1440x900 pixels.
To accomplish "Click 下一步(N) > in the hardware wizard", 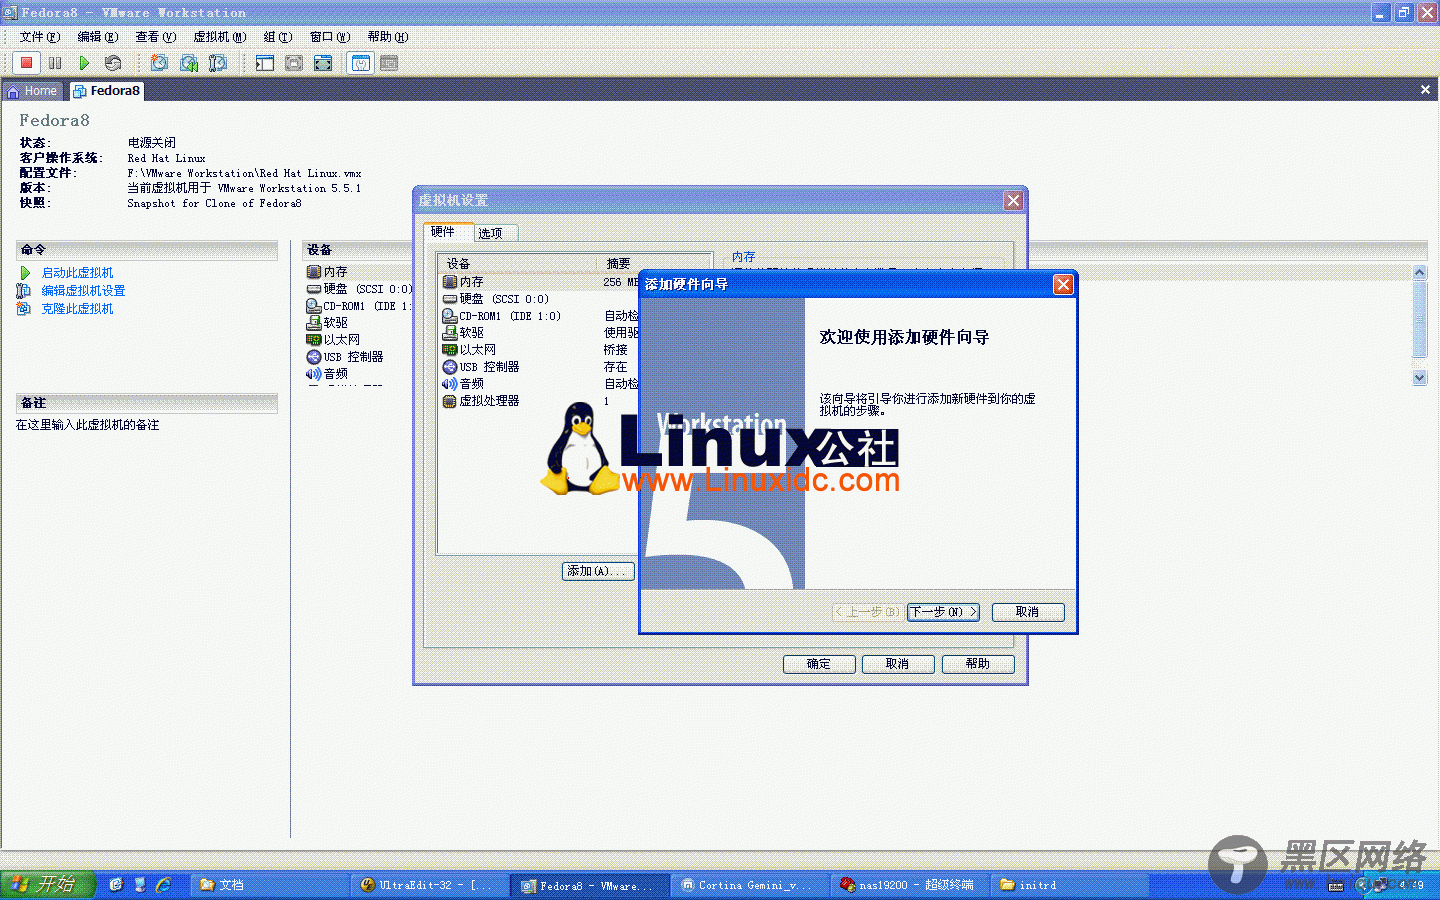I will (943, 612).
